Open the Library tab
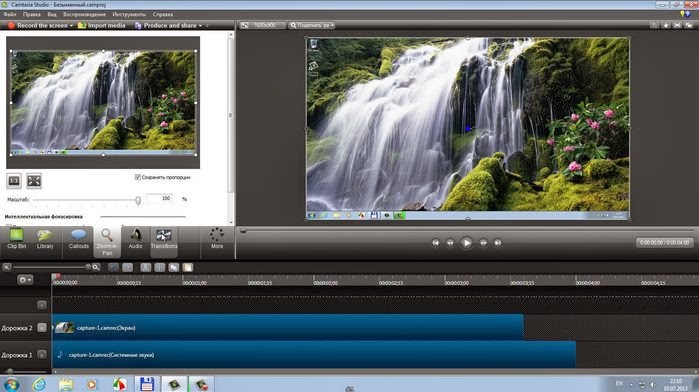 click(x=45, y=239)
